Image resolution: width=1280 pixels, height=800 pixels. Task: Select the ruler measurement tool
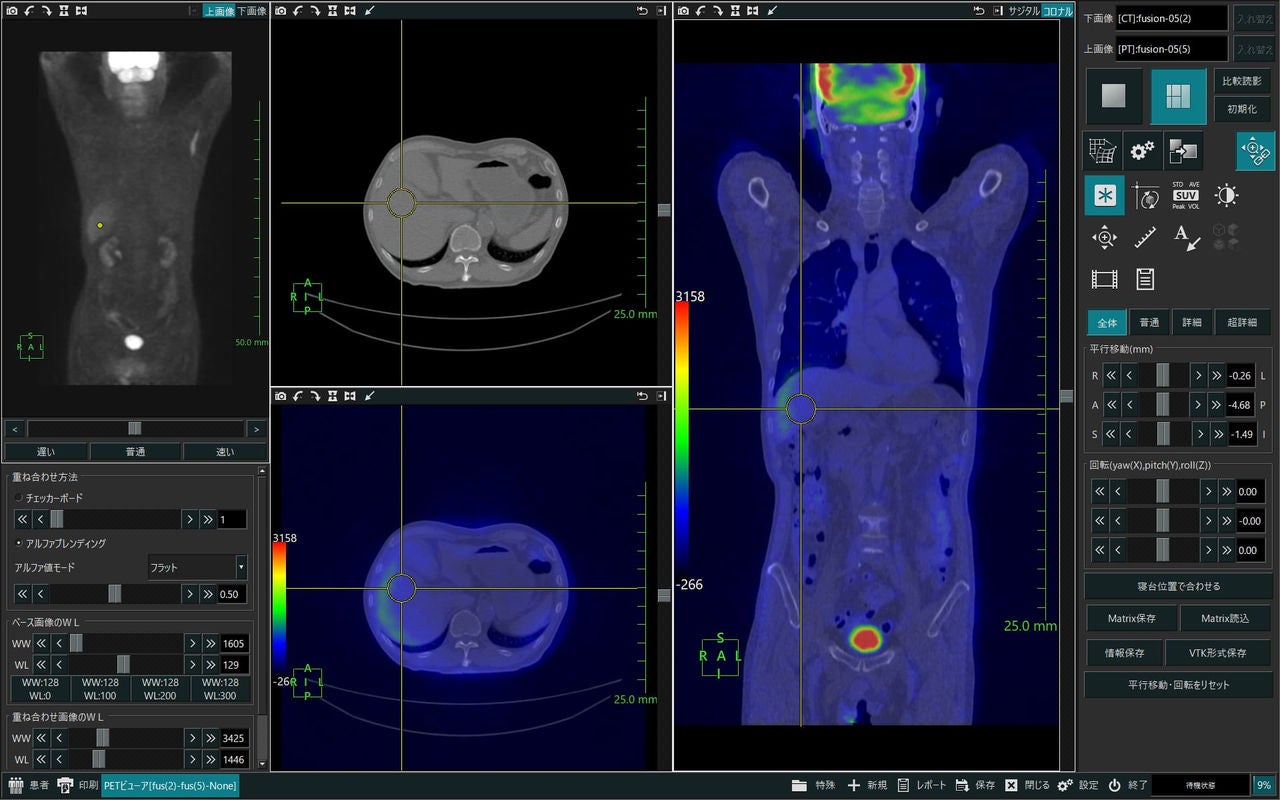[1145, 237]
